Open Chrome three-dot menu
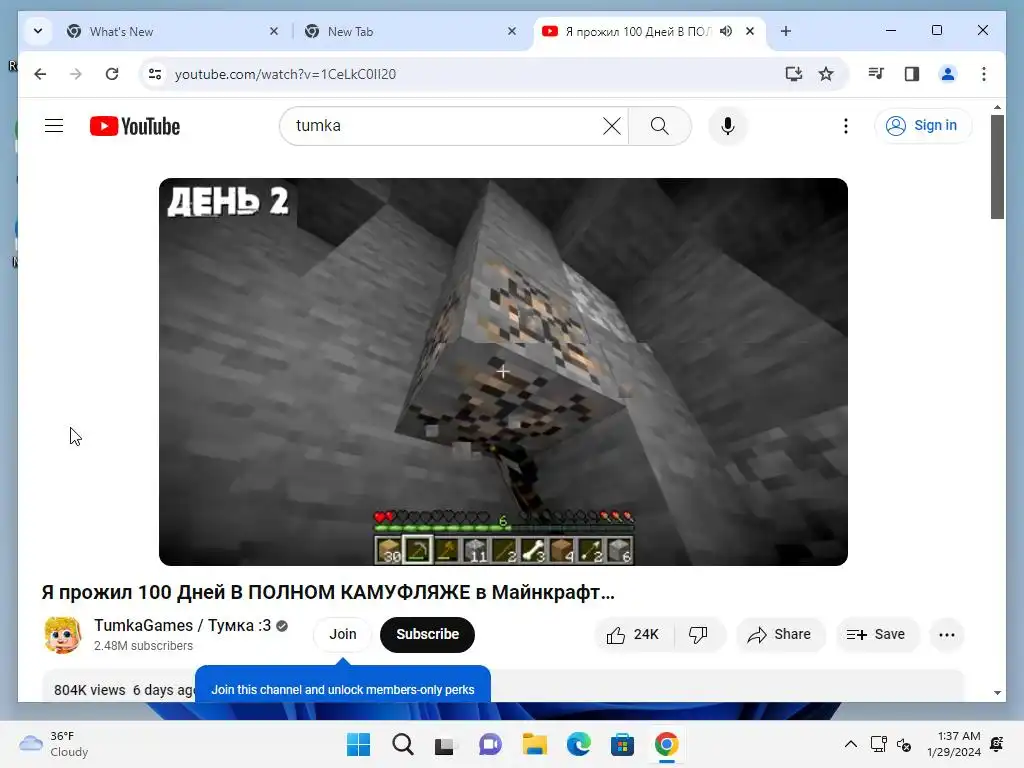 coord(984,74)
